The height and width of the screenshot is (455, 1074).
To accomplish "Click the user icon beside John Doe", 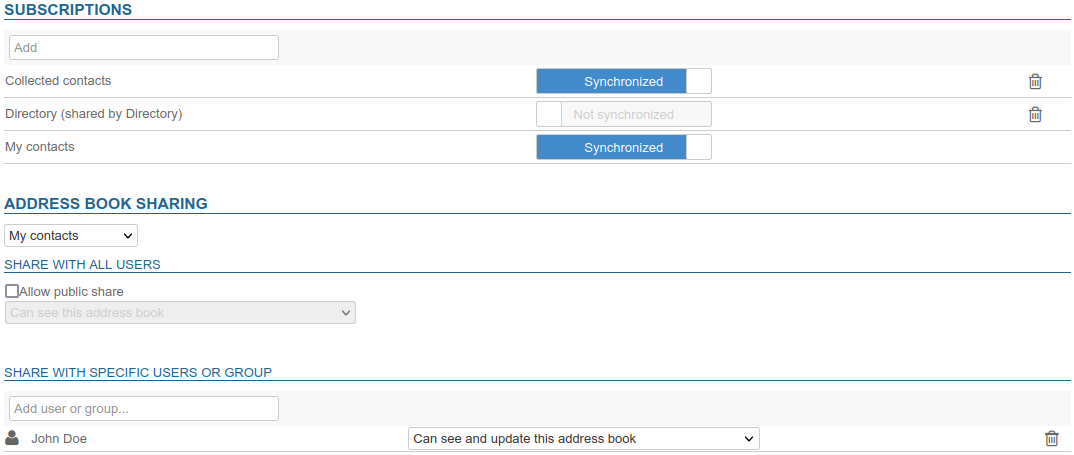I will click(12, 438).
